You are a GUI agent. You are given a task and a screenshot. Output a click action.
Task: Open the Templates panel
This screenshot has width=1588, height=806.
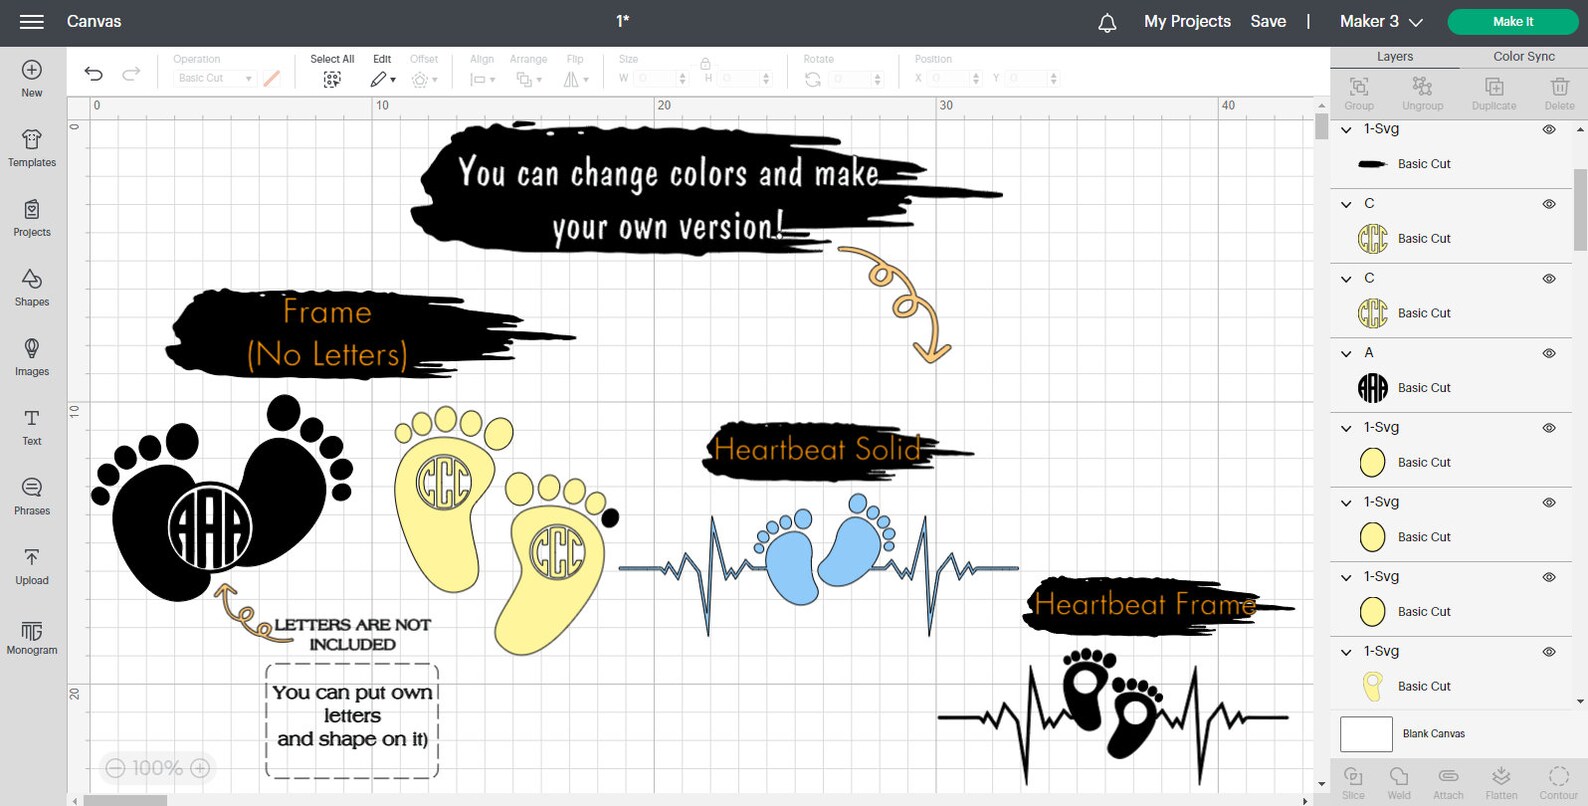[32, 148]
